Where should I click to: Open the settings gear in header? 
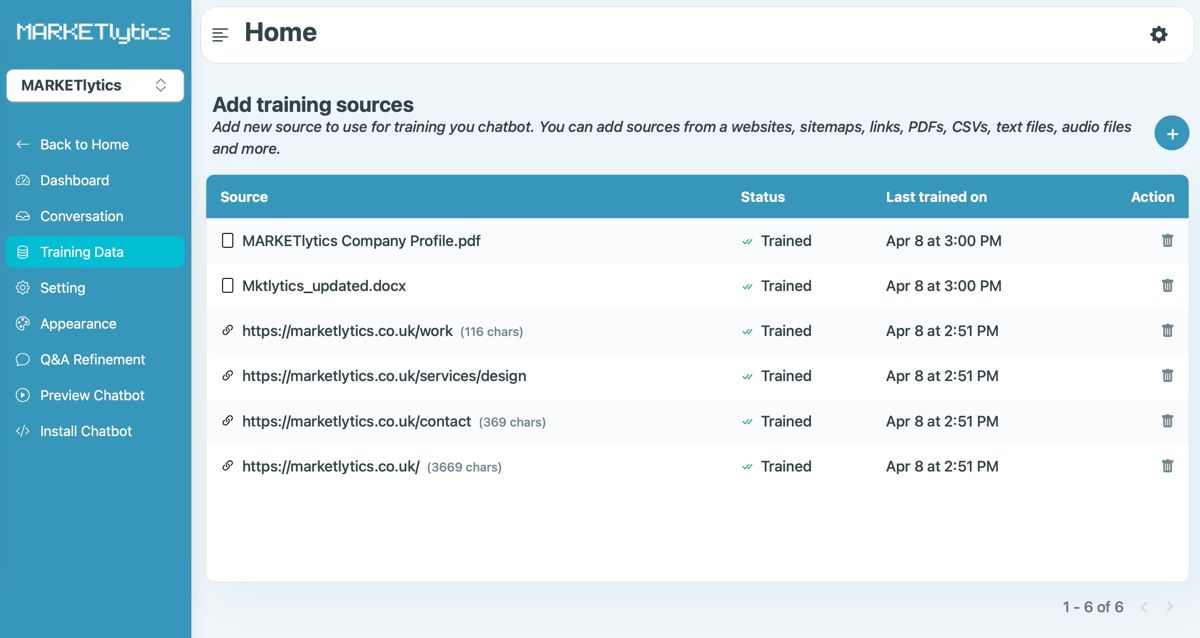tap(1158, 35)
